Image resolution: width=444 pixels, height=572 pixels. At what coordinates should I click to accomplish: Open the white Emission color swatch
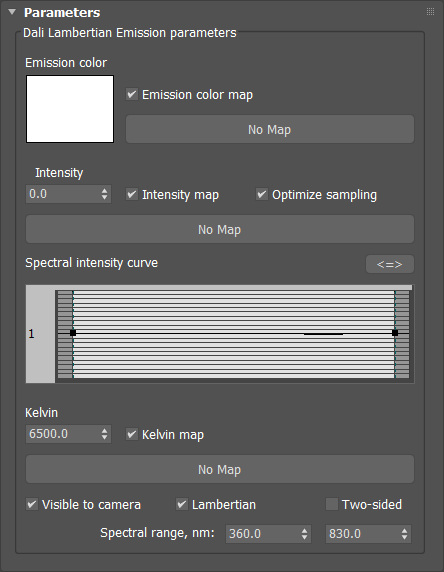pos(70,109)
